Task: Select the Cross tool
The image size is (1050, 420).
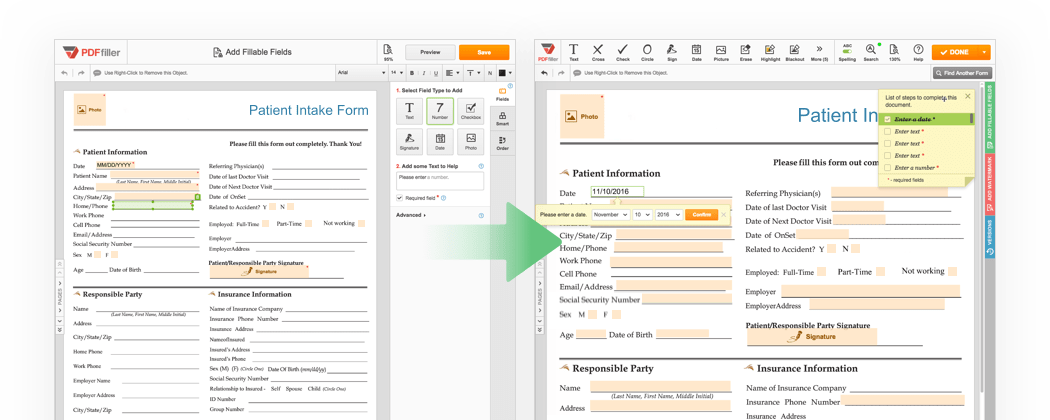Action: [598, 52]
